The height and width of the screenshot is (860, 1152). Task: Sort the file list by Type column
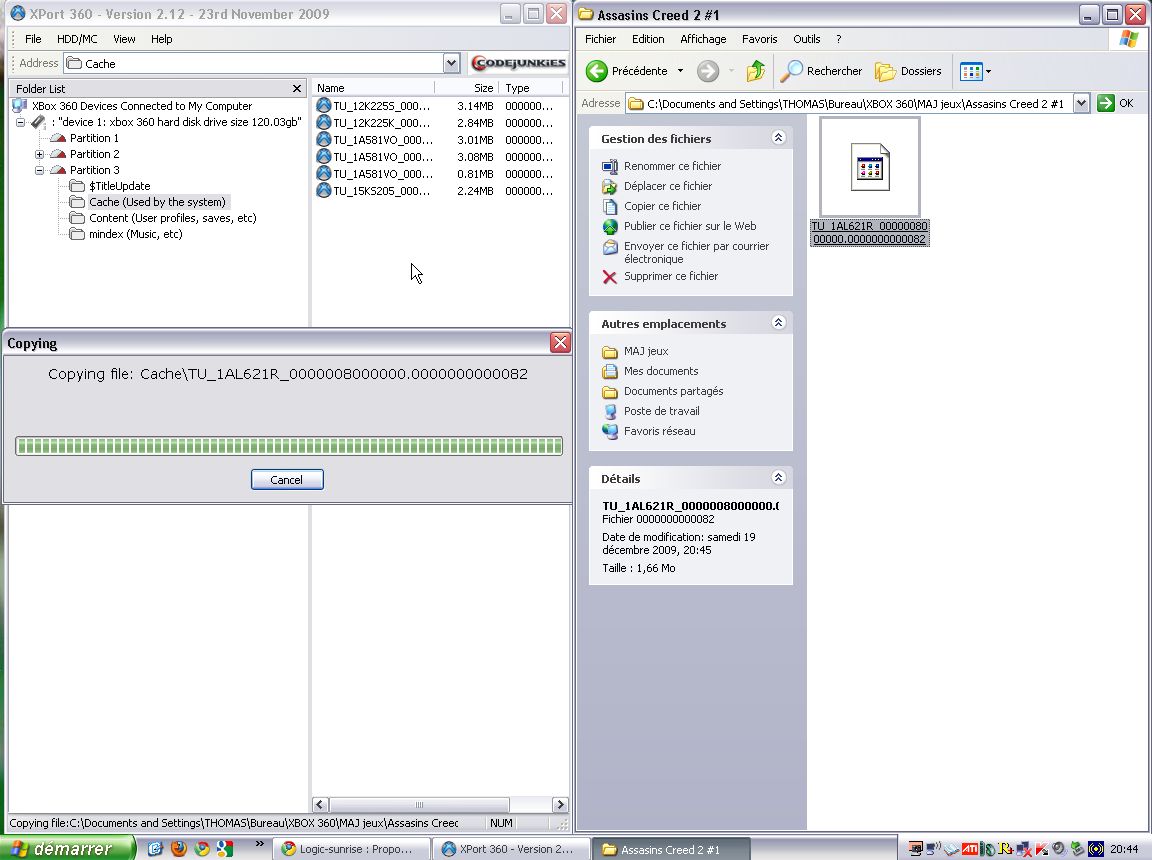coord(530,88)
